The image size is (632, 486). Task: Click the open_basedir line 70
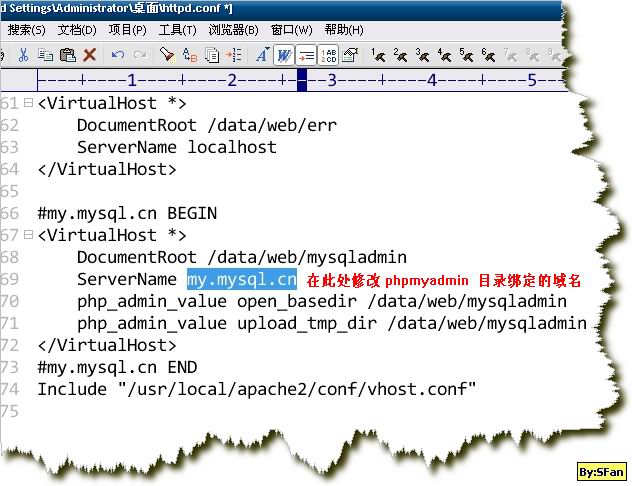pos(322,301)
